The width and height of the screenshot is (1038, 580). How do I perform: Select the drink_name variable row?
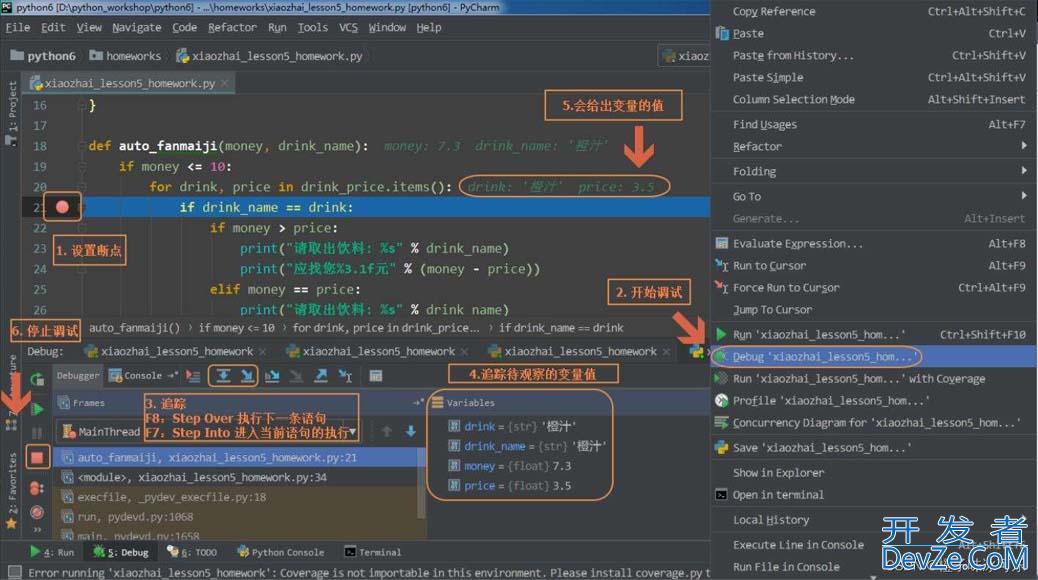[527, 446]
